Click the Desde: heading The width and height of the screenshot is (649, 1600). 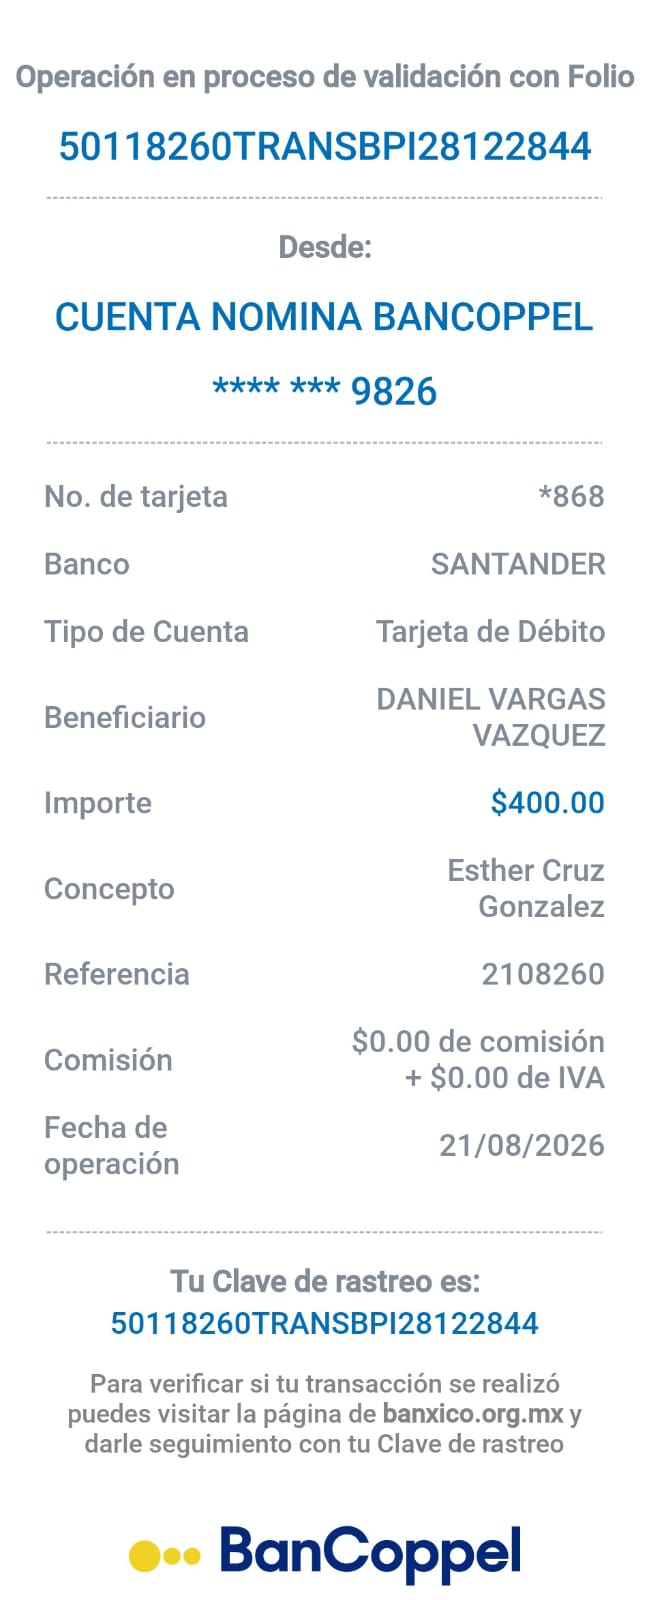point(325,247)
